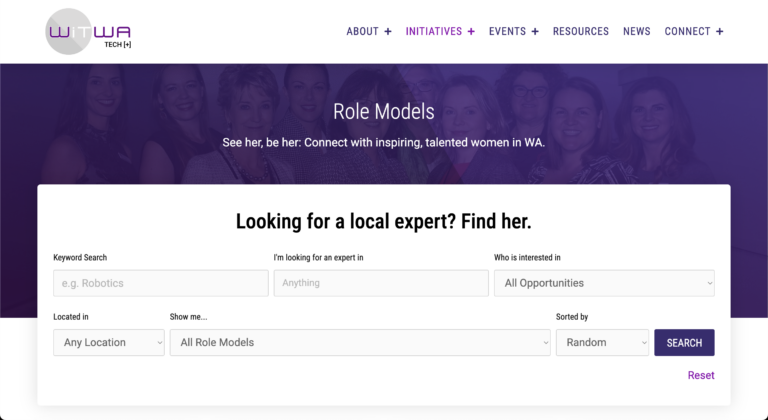Click the 'Show me...' label
The height and width of the screenshot is (420, 768).
(188, 317)
